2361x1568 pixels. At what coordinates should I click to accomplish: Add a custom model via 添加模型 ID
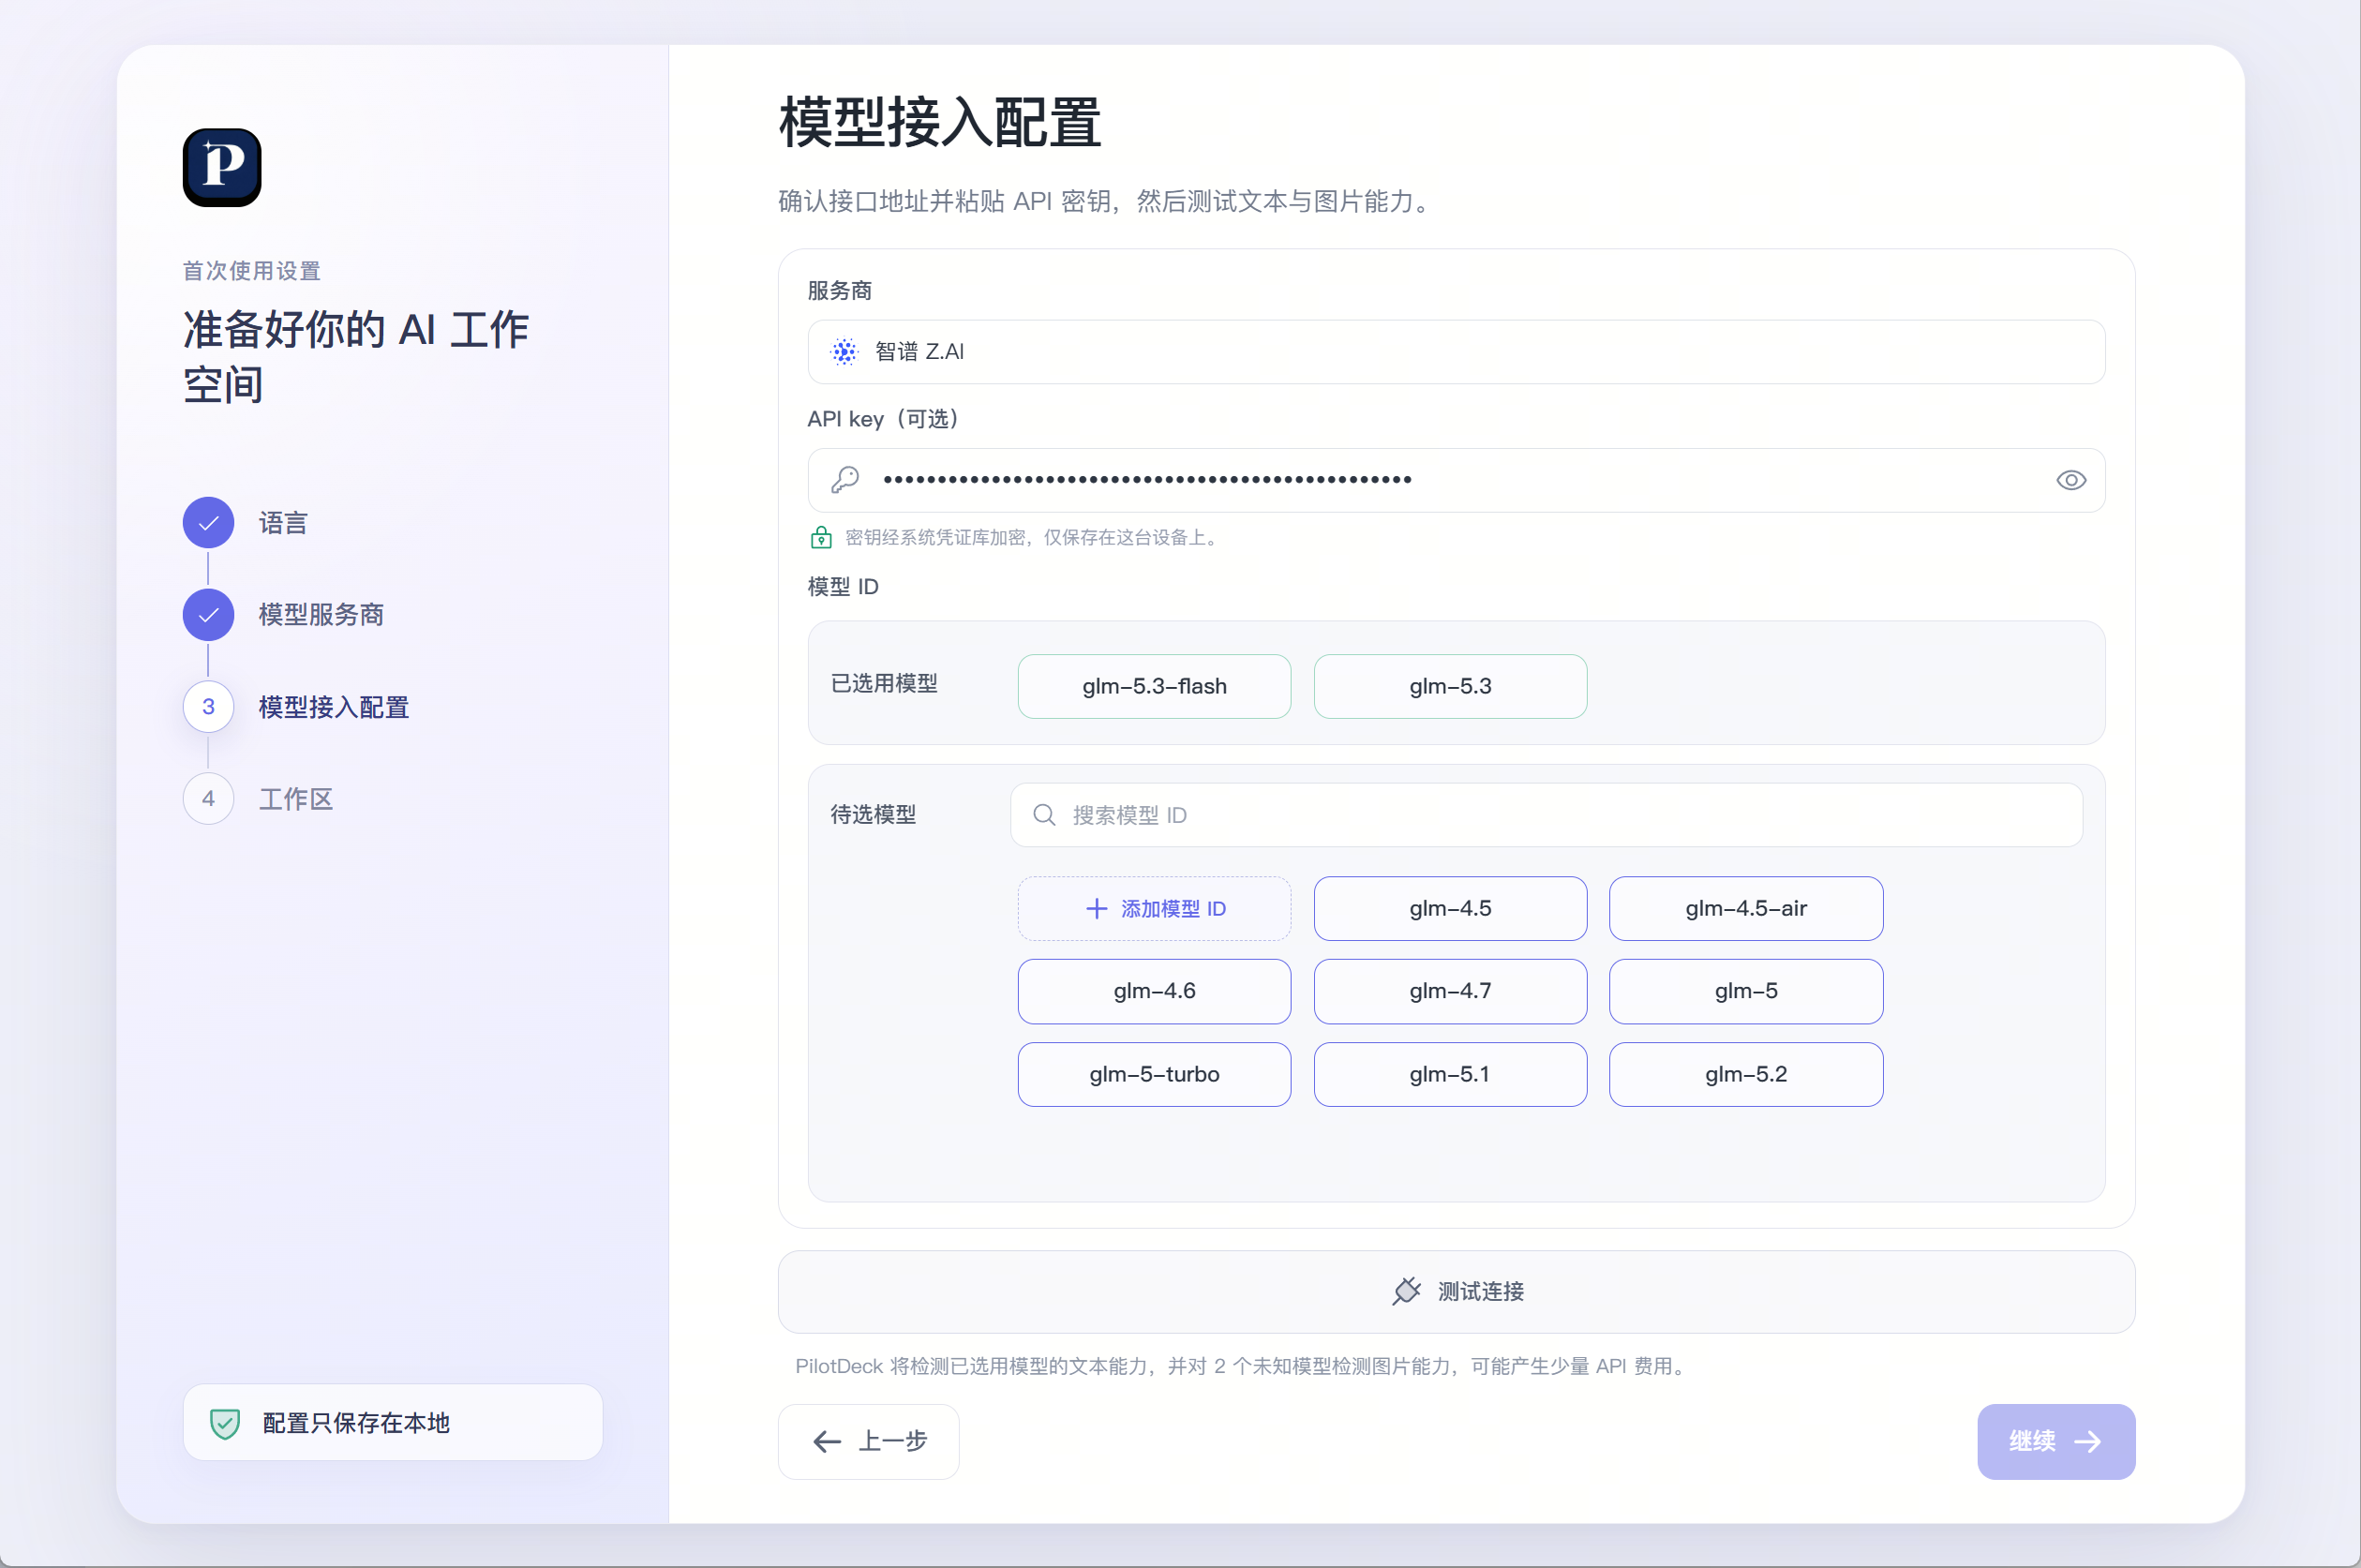(x=1154, y=909)
